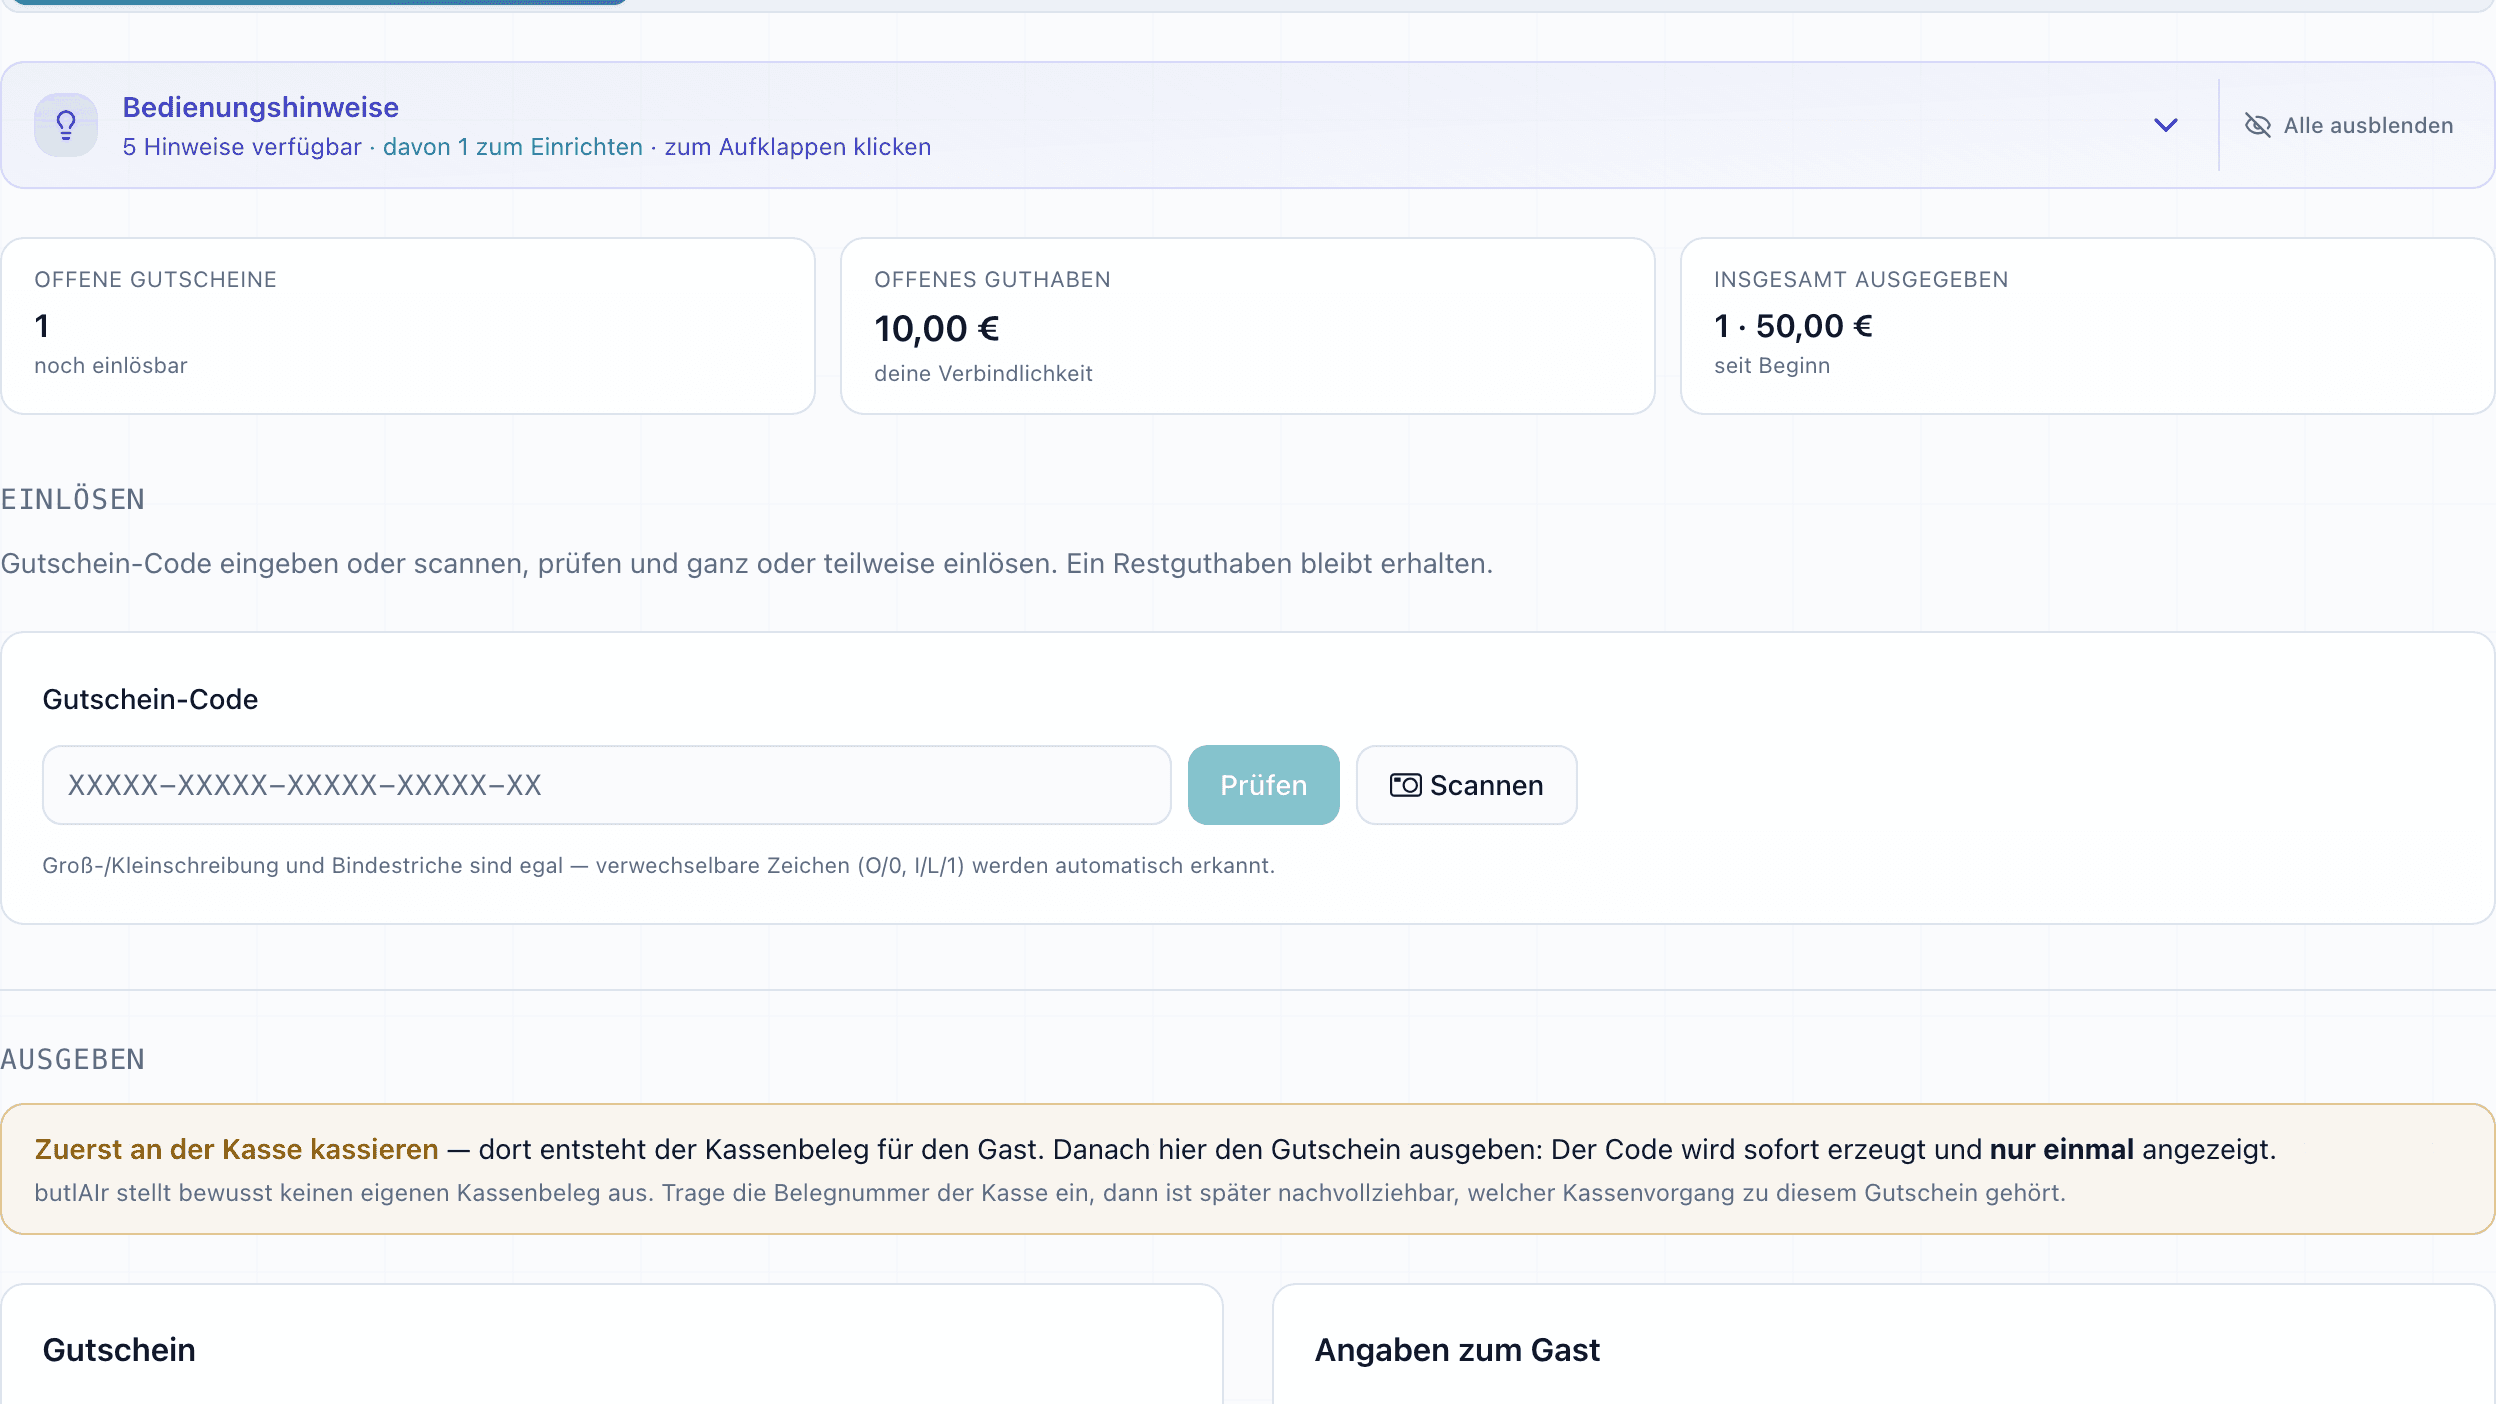Open the Bedienungshinweise heading
Image resolution: width=2496 pixels, height=1404 pixels.
point(260,107)
